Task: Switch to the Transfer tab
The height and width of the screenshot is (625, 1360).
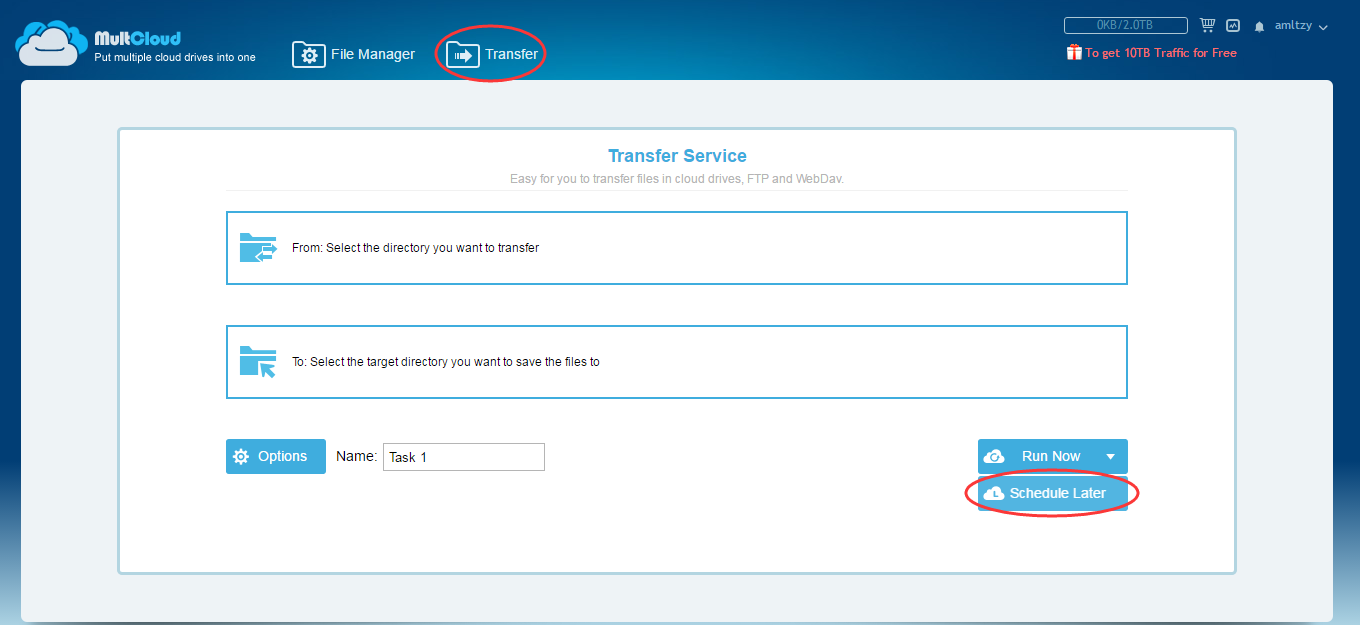Action: (492, 54)
